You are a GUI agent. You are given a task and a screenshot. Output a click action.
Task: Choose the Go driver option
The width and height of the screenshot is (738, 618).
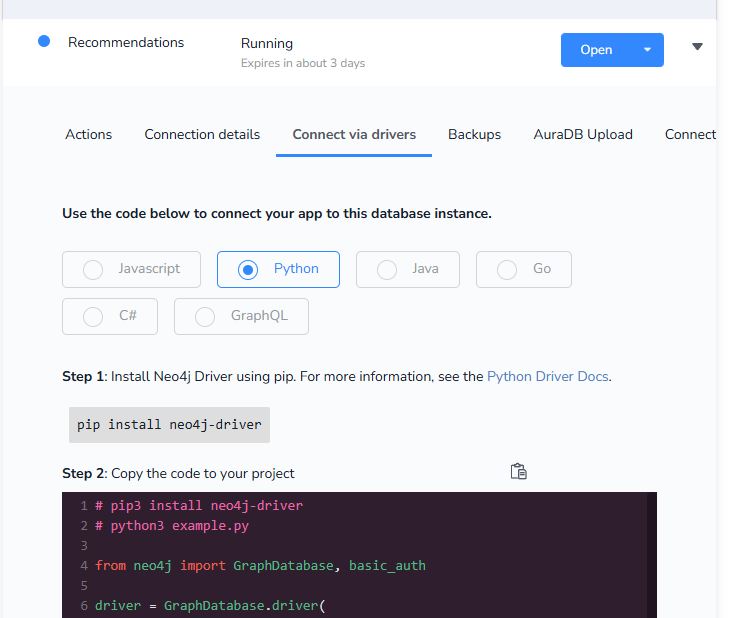point(524,269)
